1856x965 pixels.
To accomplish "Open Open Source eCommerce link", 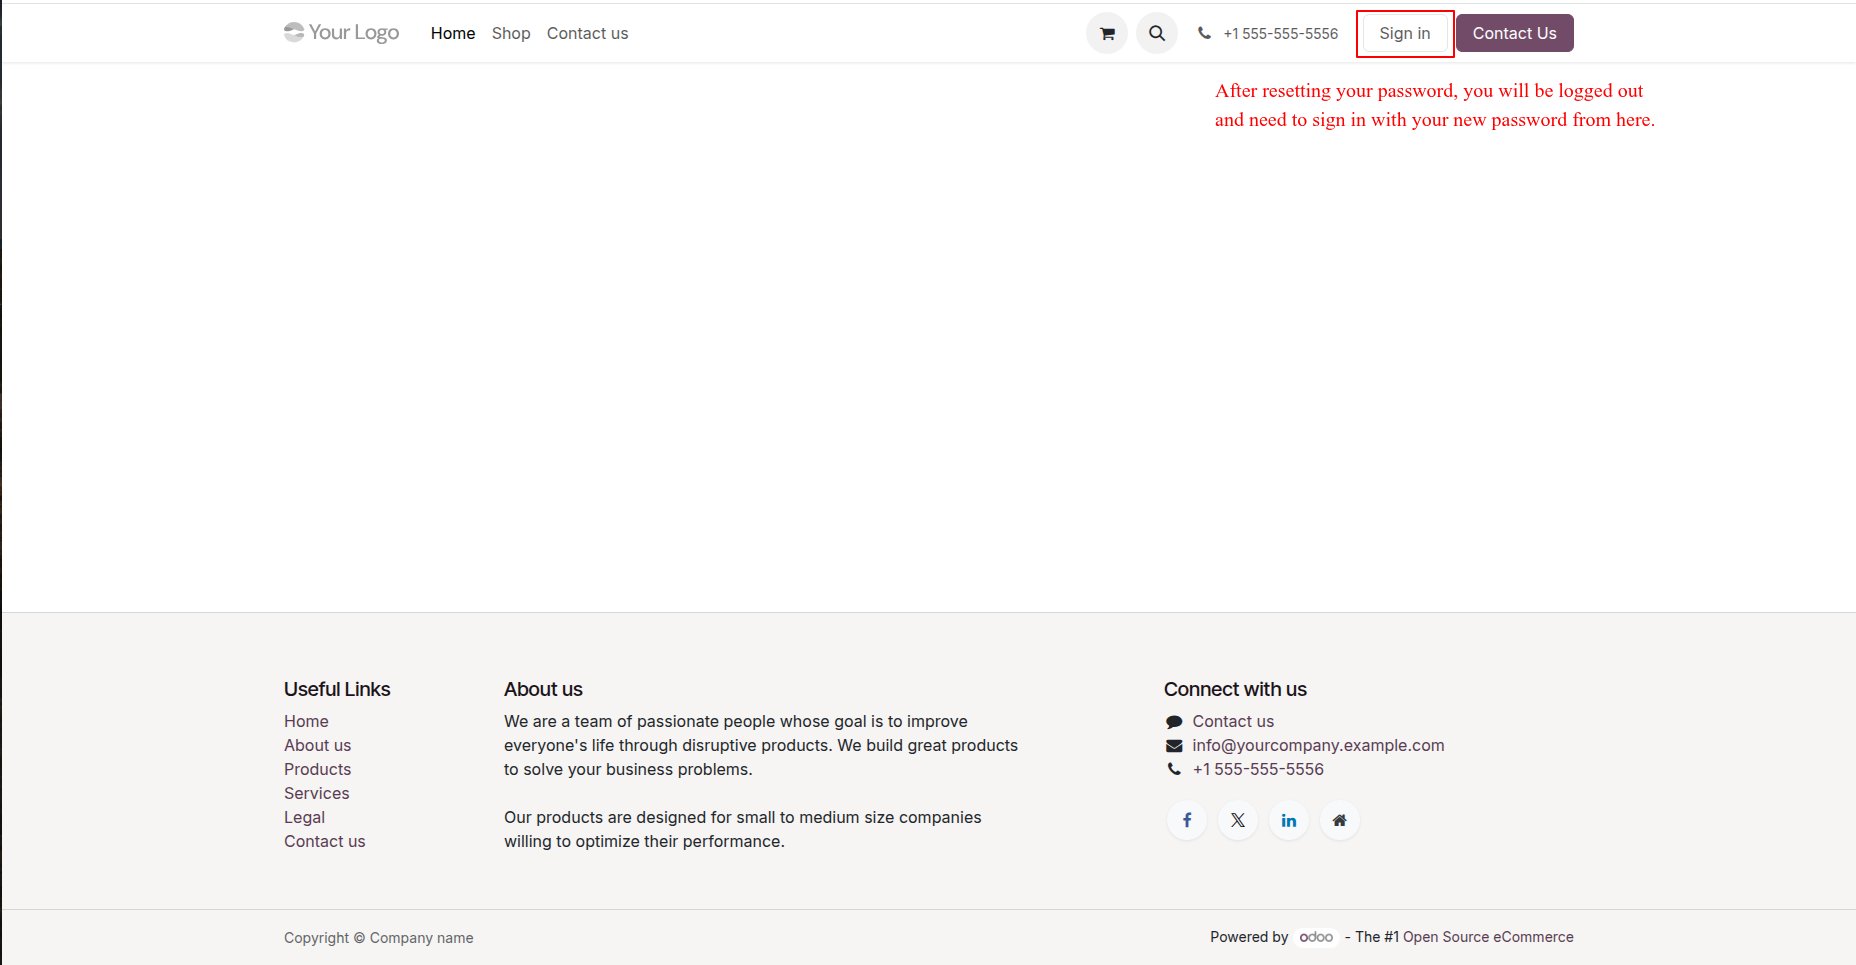I will coord(1488,937).
